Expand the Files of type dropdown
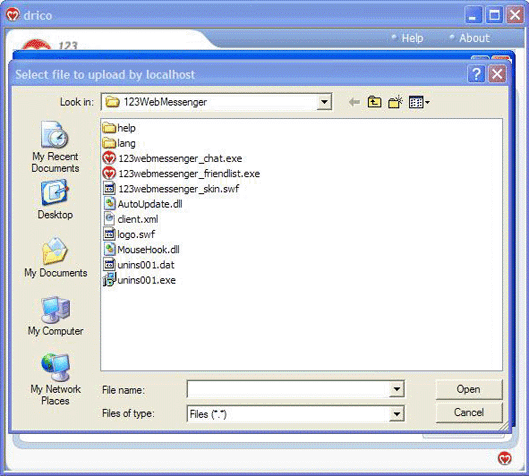 (x=396, y=414)
